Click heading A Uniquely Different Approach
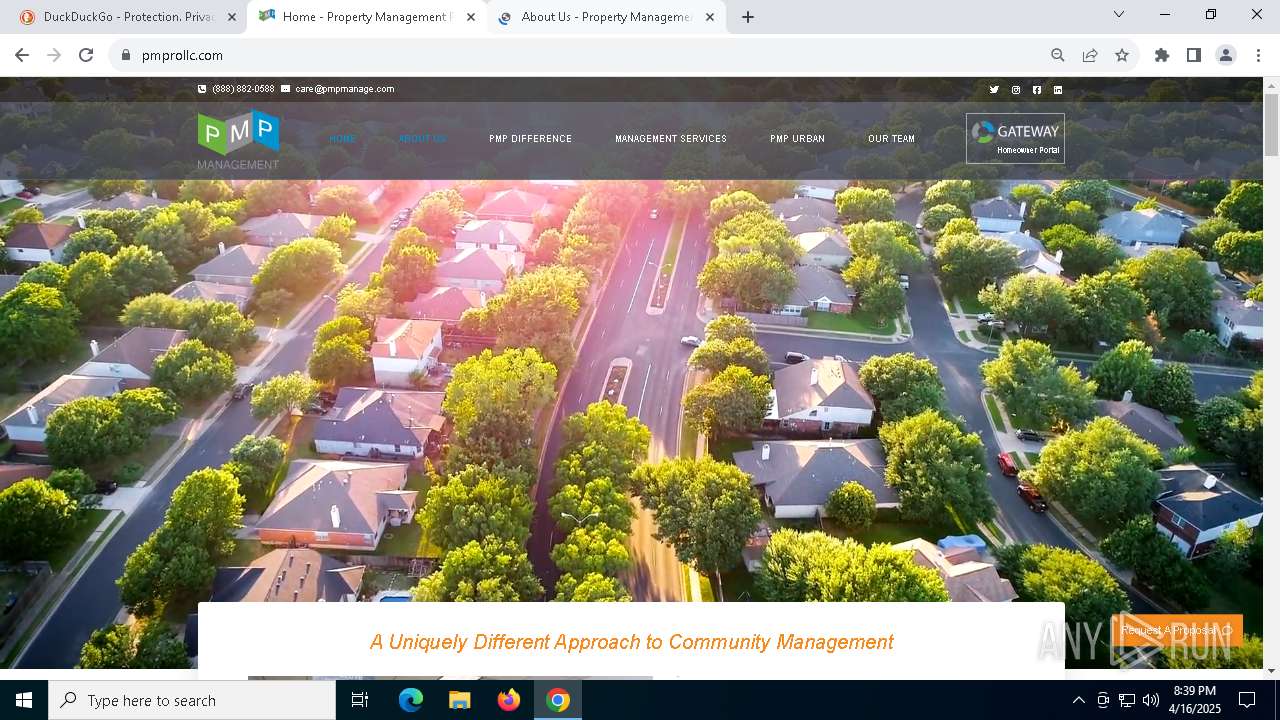This screenshot has width=1280, height=720. pyautogui.click(x=632, y=642)
